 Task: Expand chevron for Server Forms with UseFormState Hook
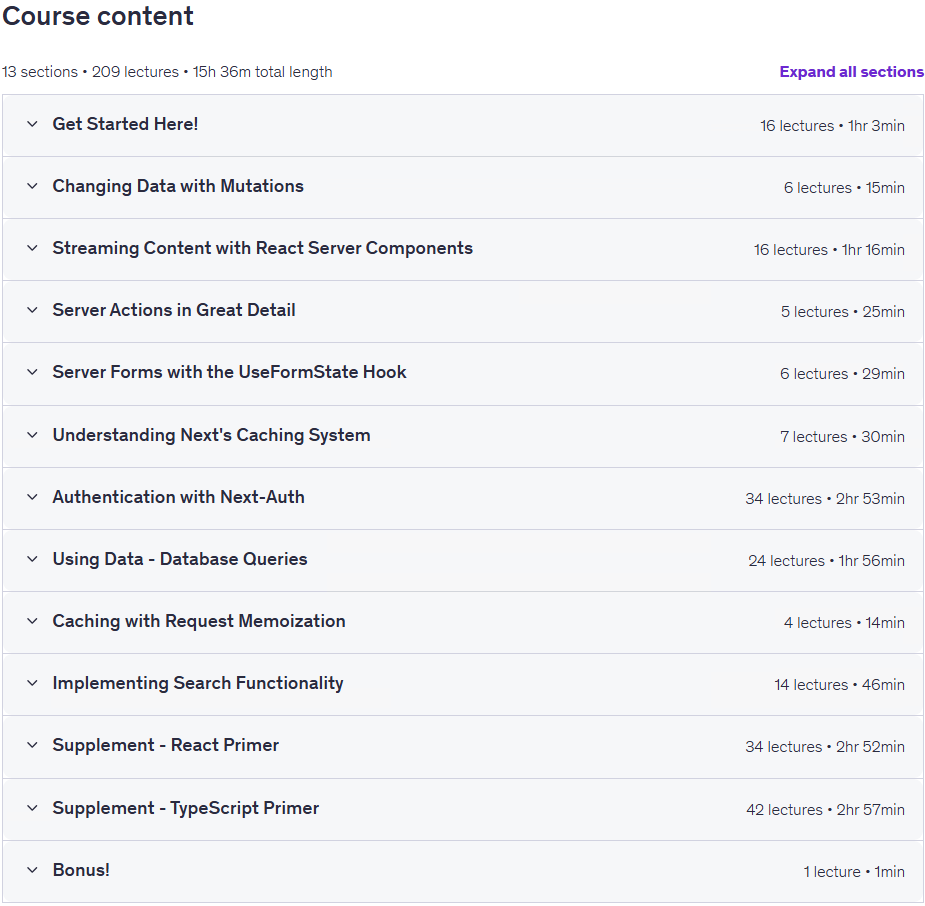(x=32, y=372)
